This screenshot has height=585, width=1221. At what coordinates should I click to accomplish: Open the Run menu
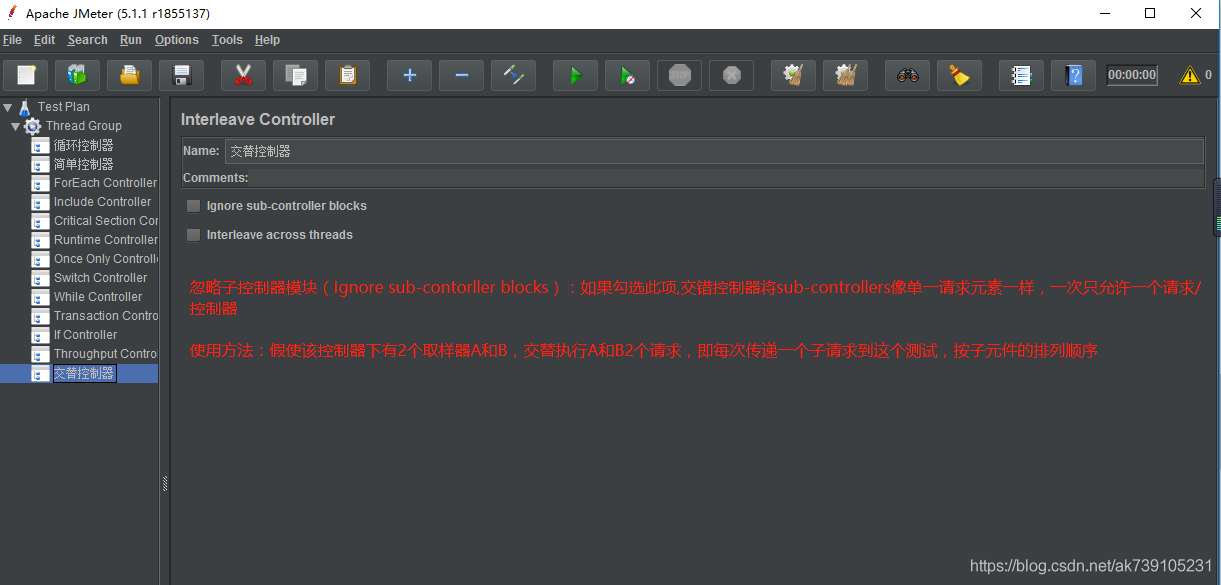point(131,40)
